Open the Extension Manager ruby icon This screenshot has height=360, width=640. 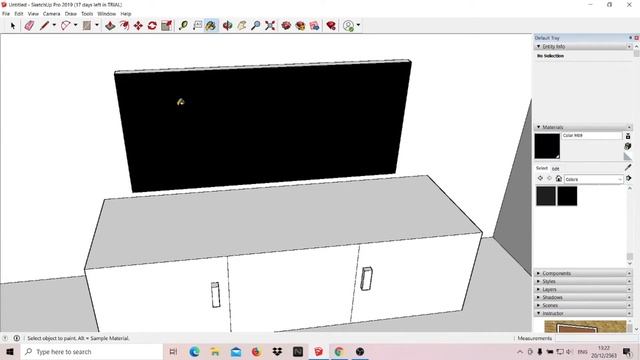pos(331,26)
